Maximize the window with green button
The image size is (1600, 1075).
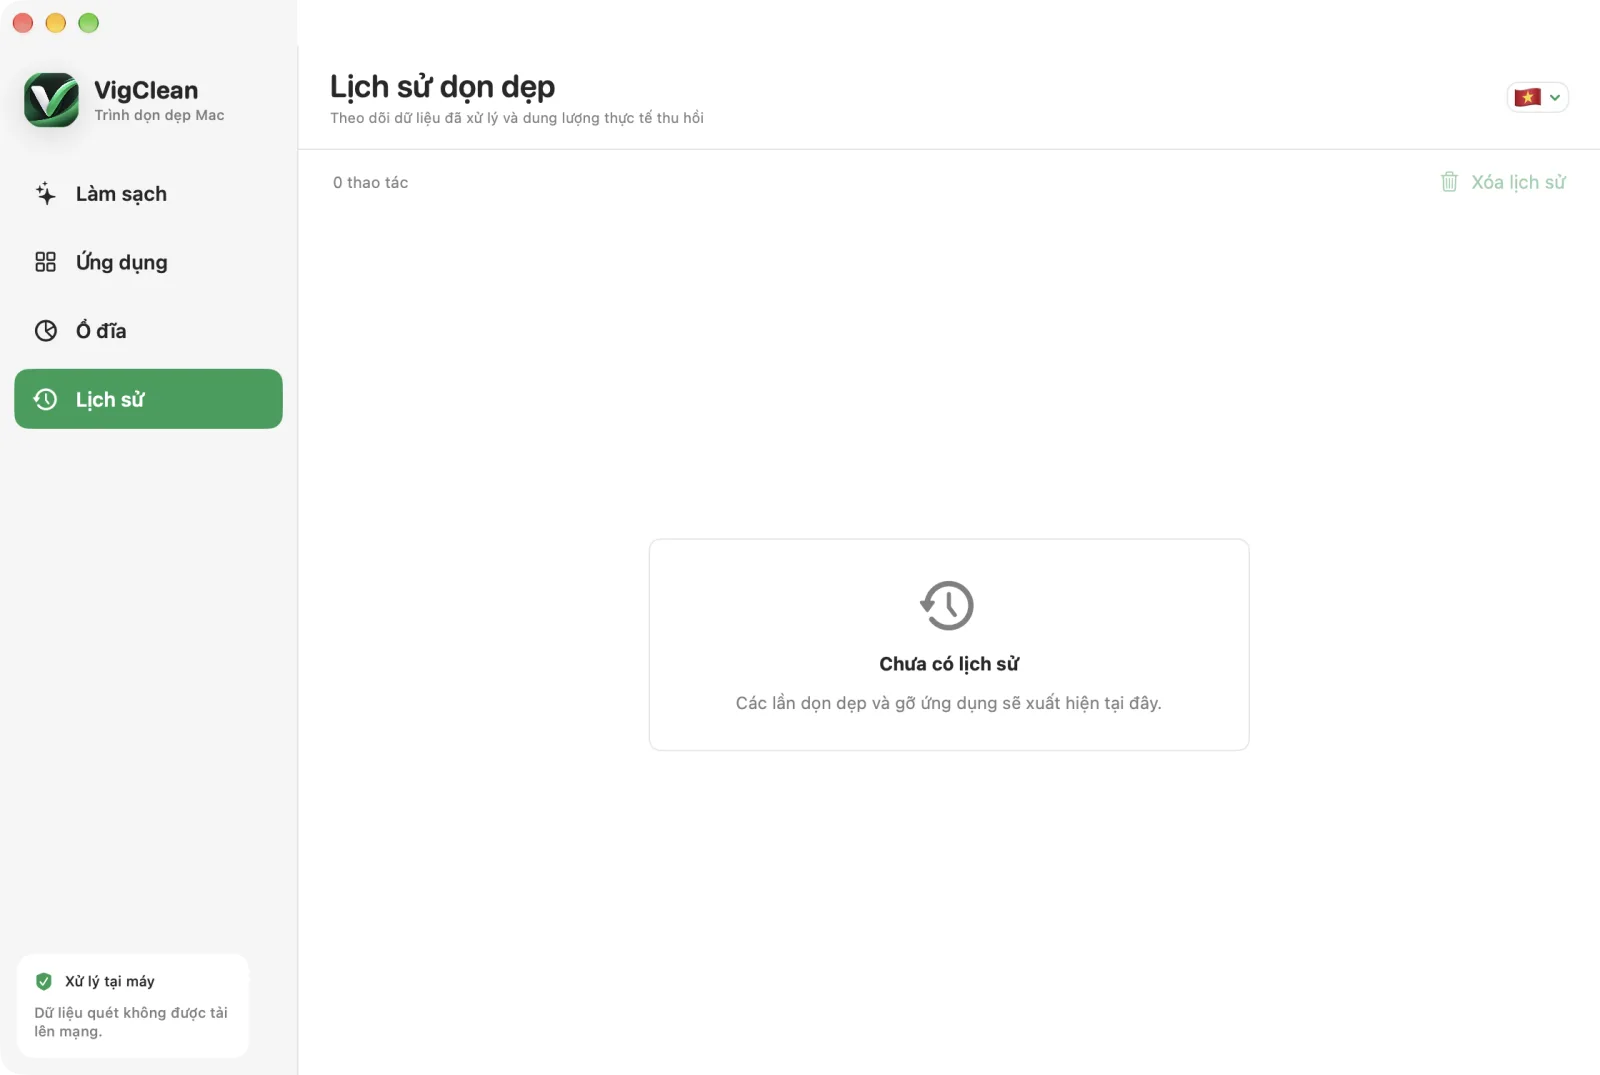pos(89,23)
